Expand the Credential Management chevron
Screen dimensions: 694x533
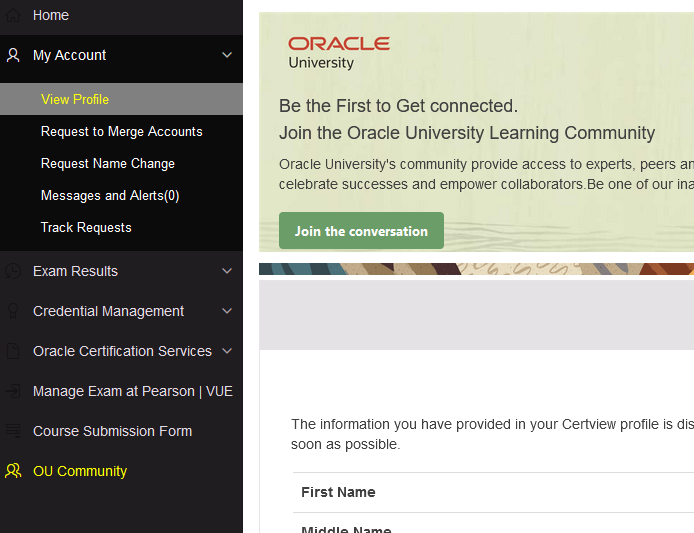[227, 311]
